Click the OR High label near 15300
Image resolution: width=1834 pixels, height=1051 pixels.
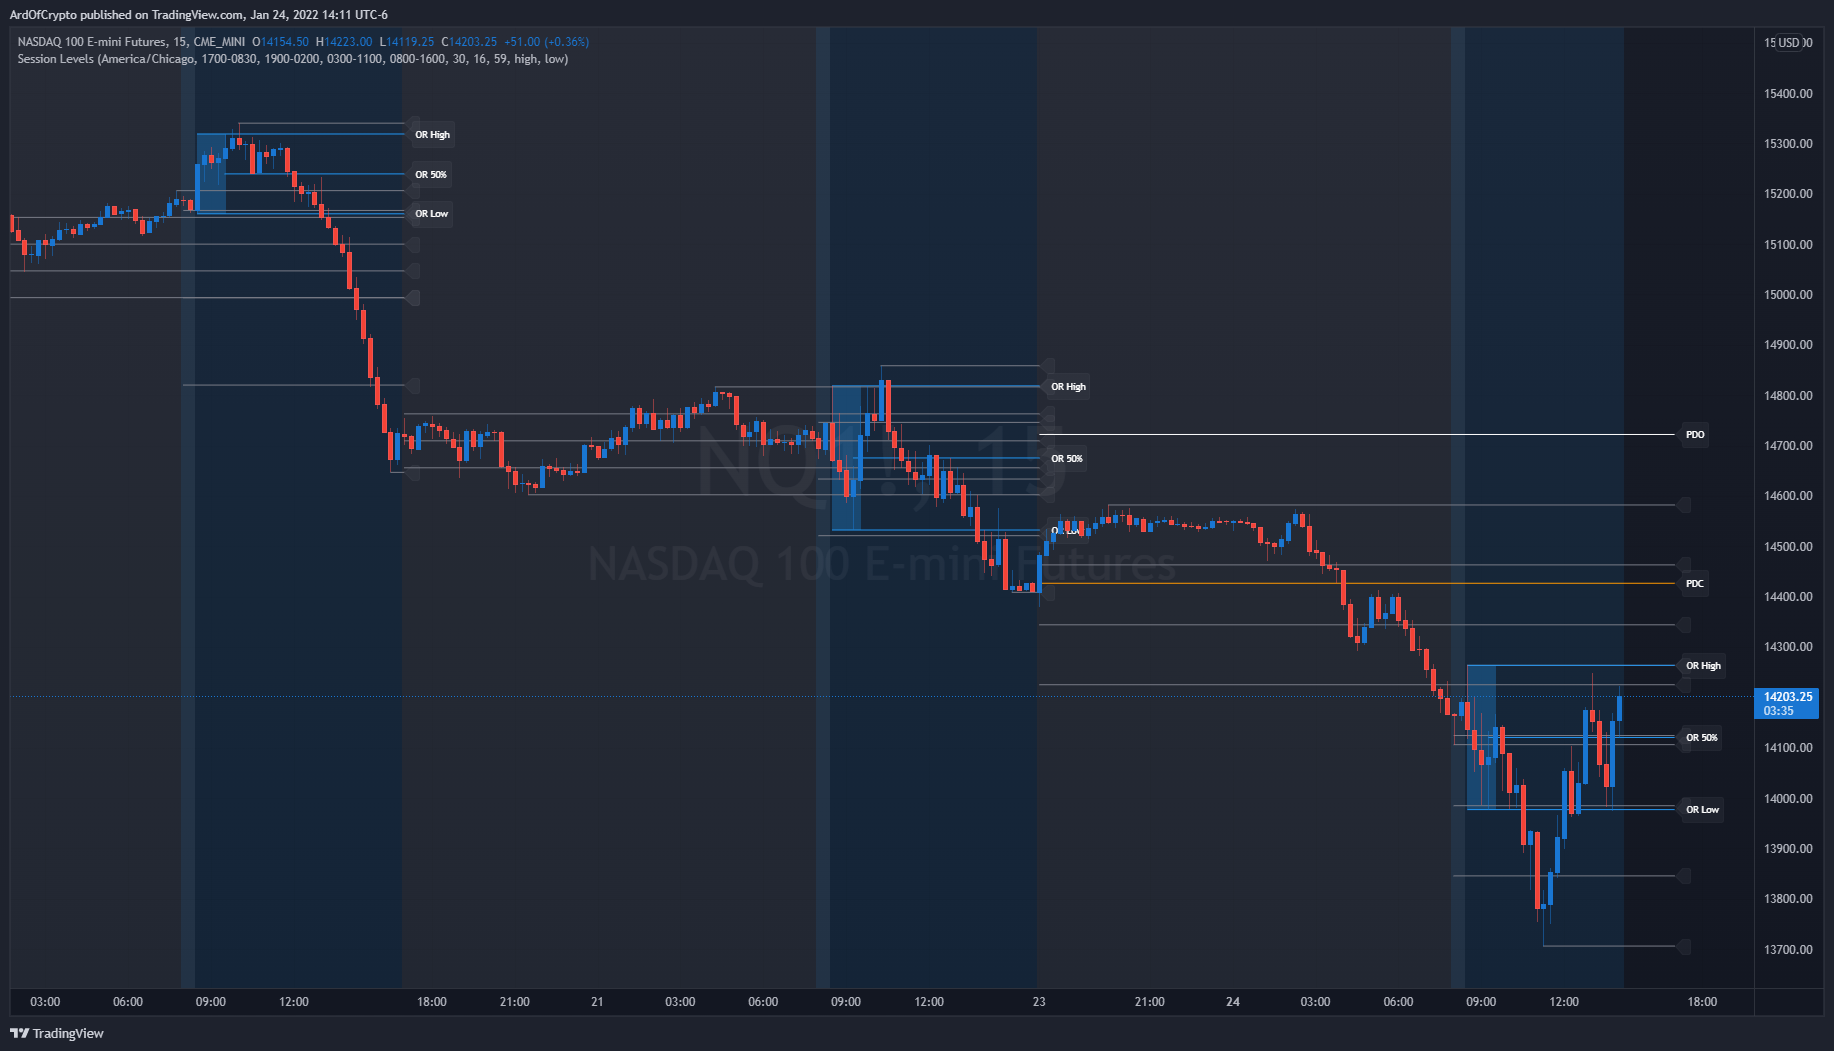(432, 135)
